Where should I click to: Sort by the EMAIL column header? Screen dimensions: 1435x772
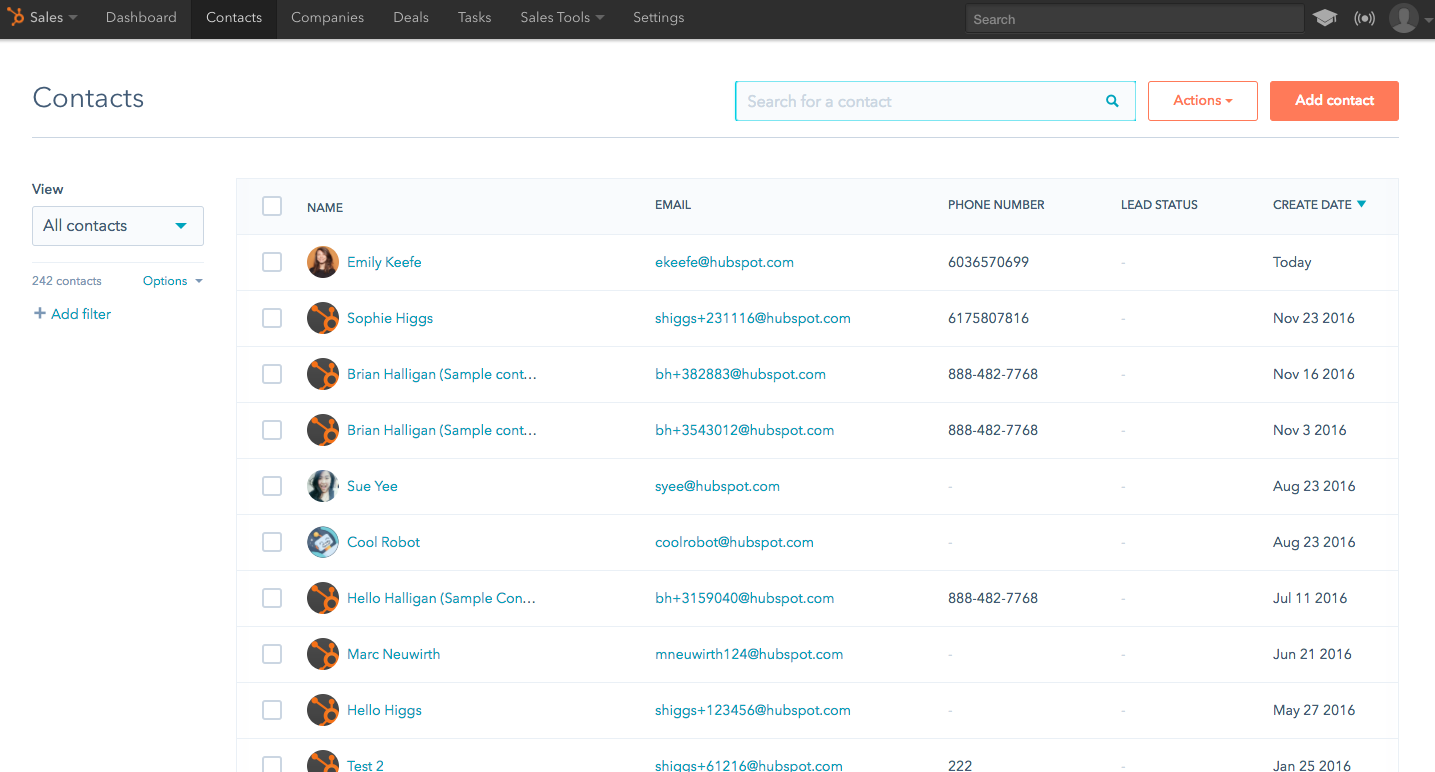(x=673, y=205)
